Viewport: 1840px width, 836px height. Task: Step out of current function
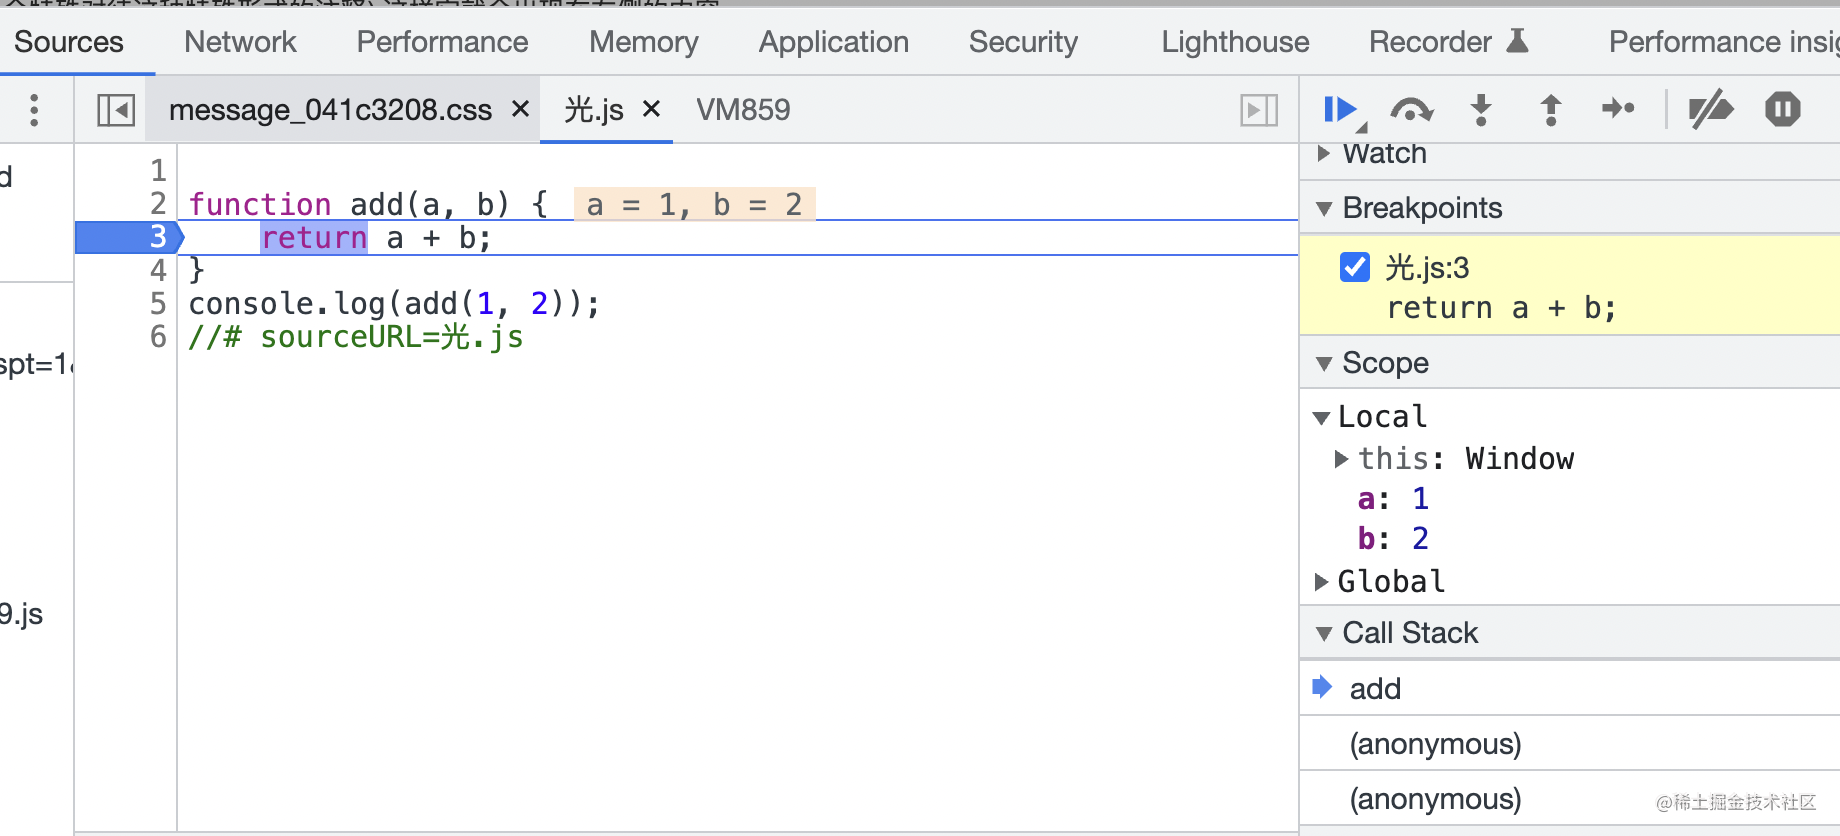pyautogui.click(x=1550, y=109)
